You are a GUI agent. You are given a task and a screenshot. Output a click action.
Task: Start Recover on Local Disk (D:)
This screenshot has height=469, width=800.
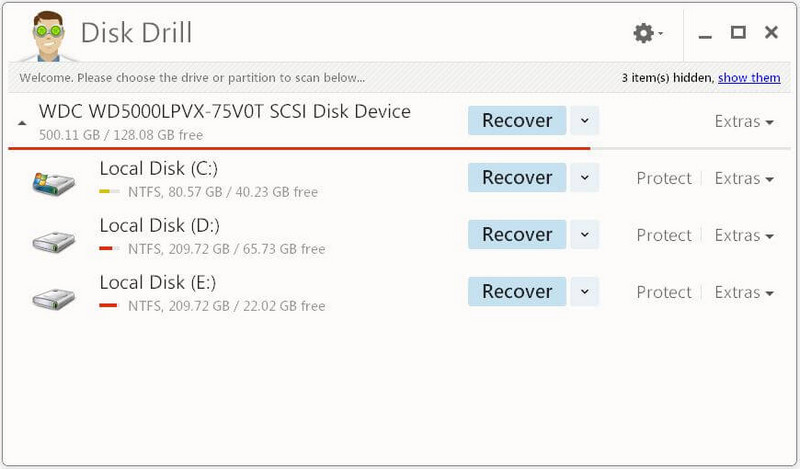pyautogui.click(x=517, y=235)
